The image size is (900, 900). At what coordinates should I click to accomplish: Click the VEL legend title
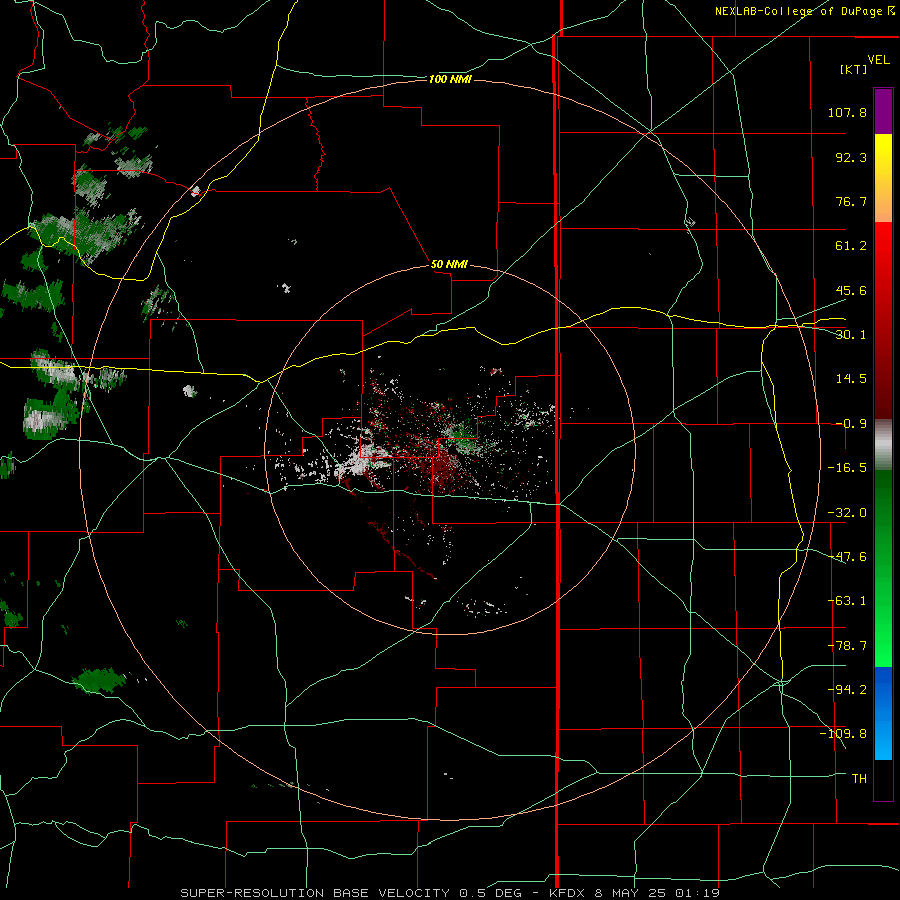878,60
